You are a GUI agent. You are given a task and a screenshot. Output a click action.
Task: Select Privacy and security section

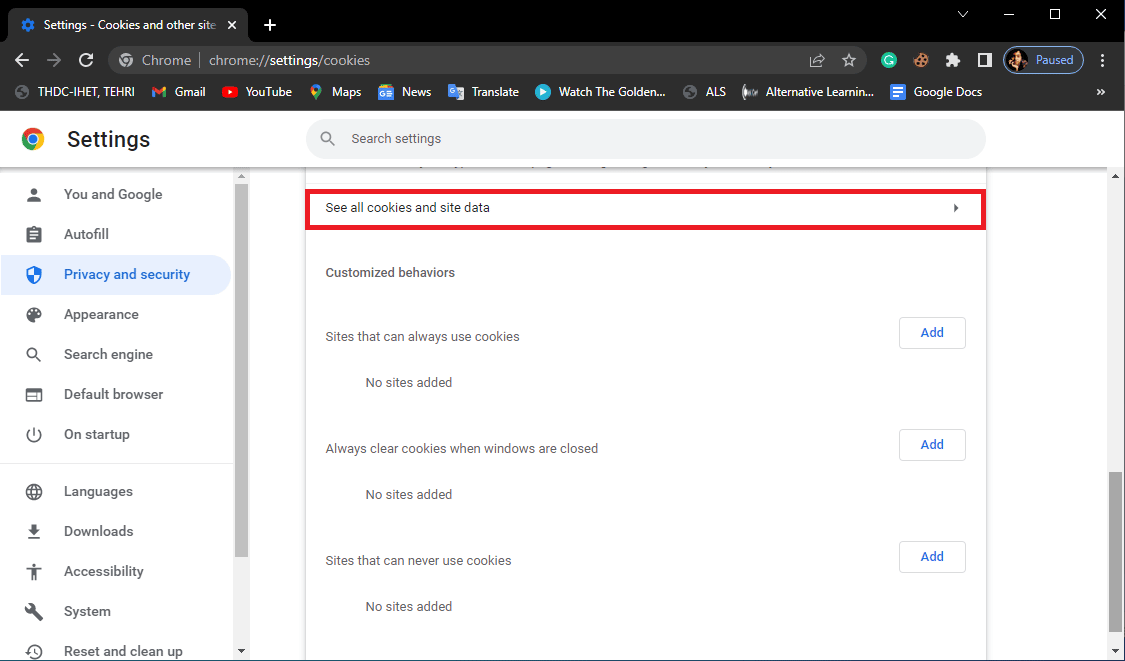pos(116,275)
